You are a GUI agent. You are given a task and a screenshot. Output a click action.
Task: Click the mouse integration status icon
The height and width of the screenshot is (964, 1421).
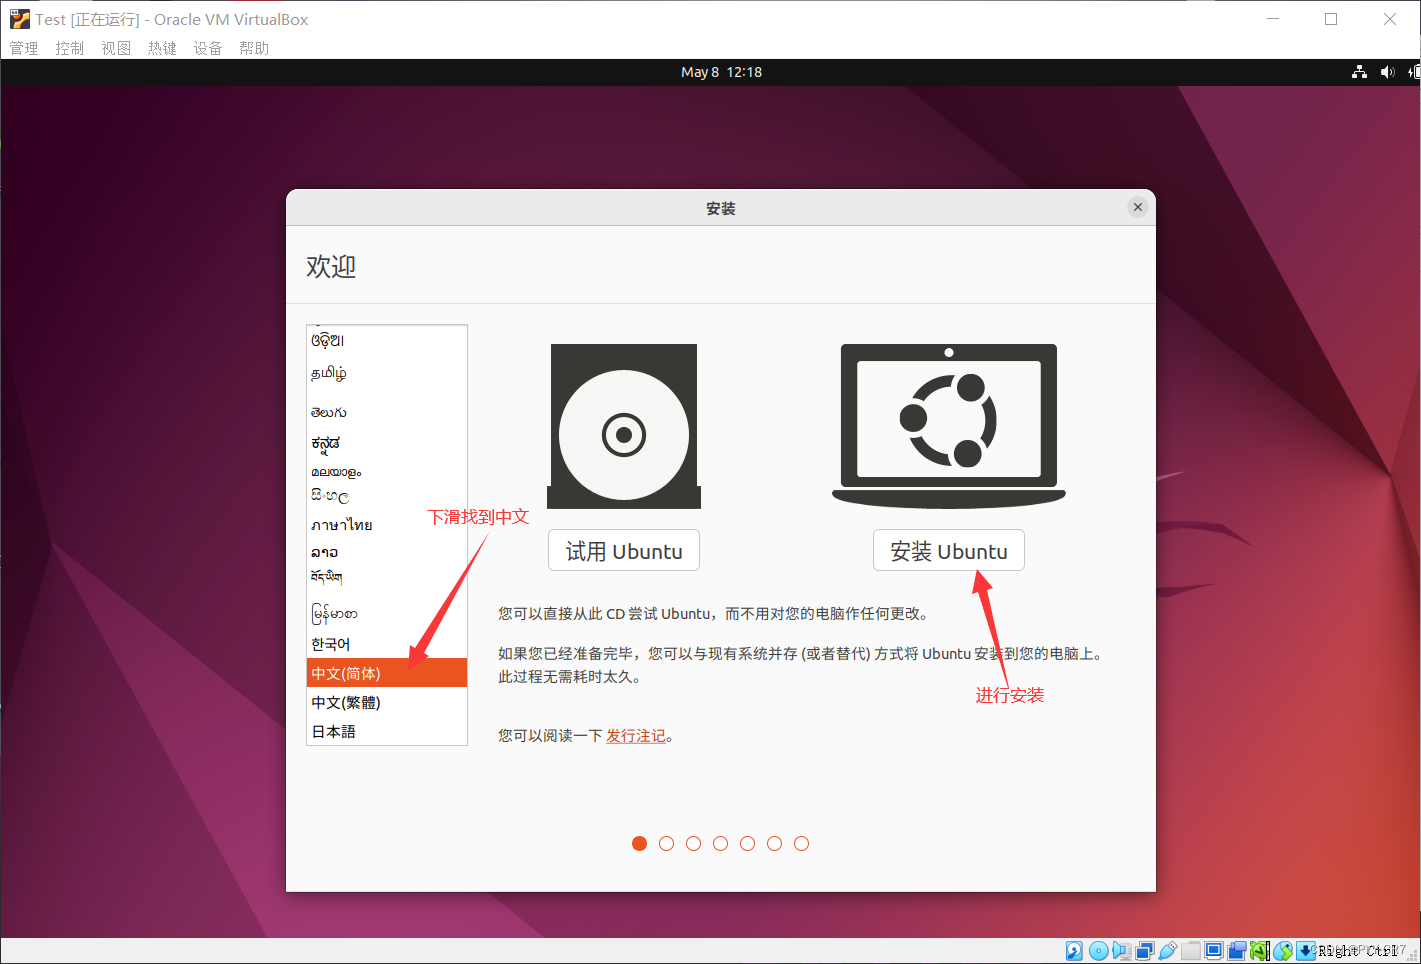tap(1283, 950)
